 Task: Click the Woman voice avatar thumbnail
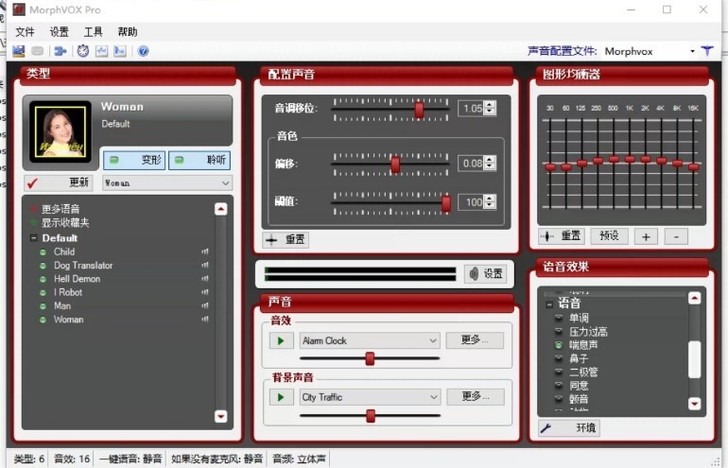60,132
